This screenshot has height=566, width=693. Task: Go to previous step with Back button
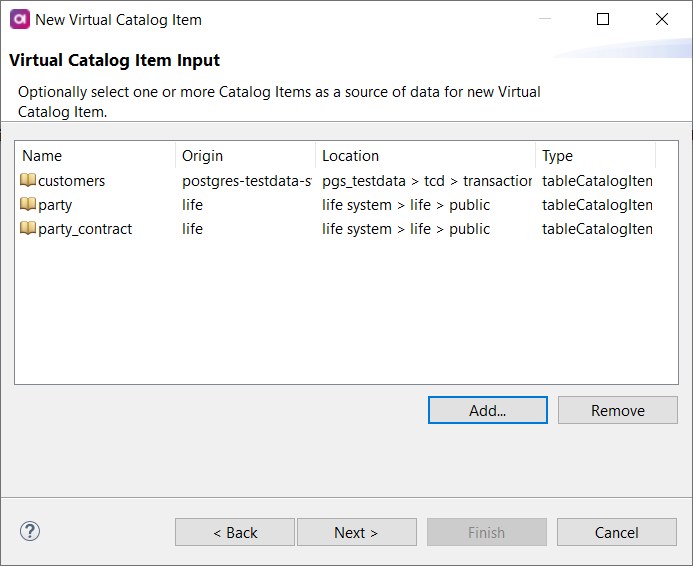point(235,532)
